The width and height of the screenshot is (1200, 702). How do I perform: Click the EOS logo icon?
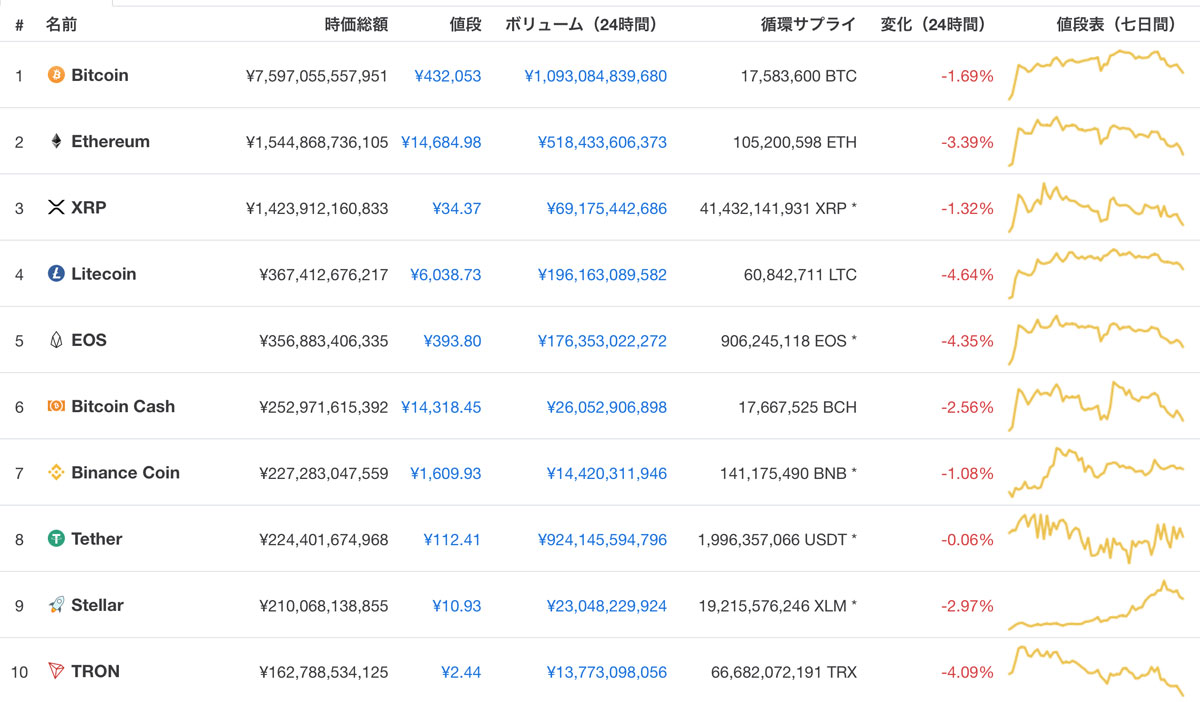point(56,340)
